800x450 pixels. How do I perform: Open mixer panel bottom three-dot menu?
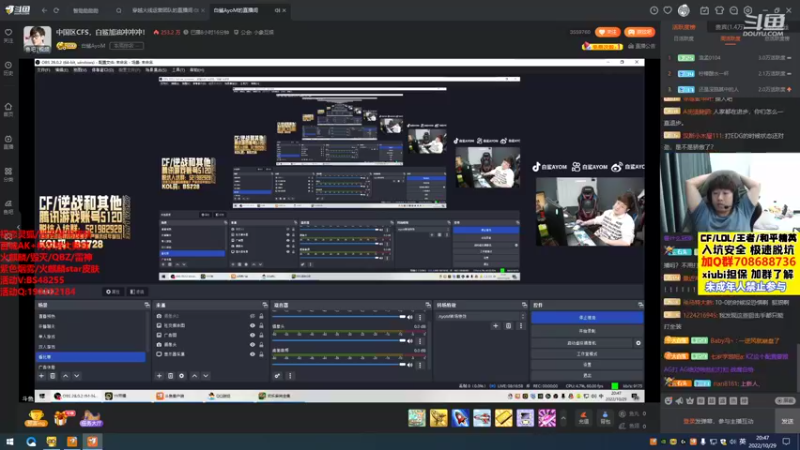pyautogui.click(x=290, y=376)
